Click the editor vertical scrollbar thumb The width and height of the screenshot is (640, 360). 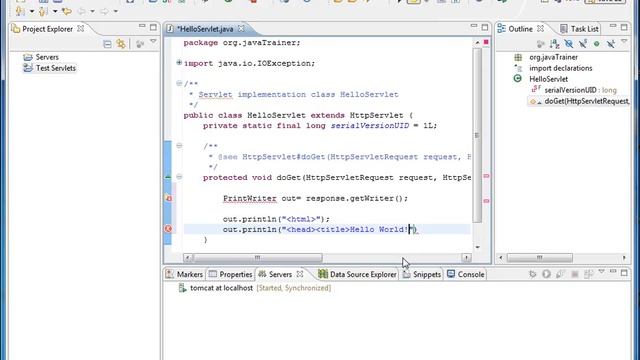(x=477, y=135)
